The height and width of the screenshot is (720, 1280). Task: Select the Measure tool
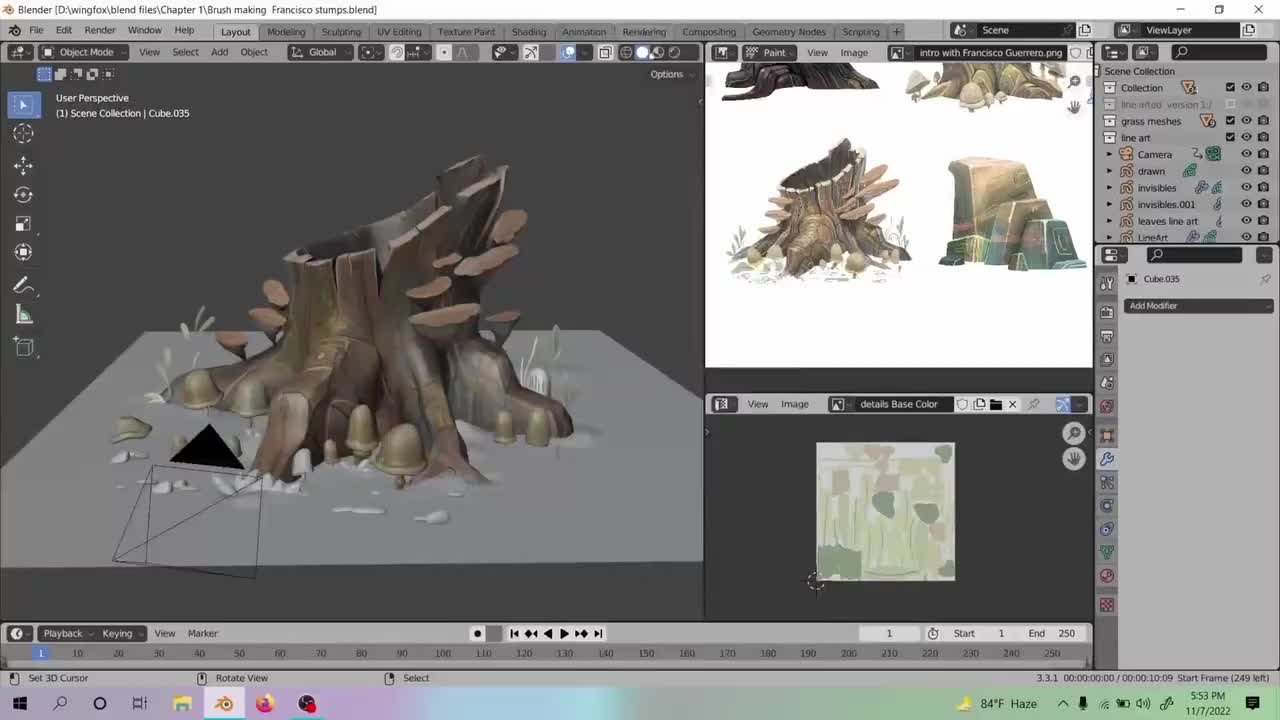(x=23, y=316)
